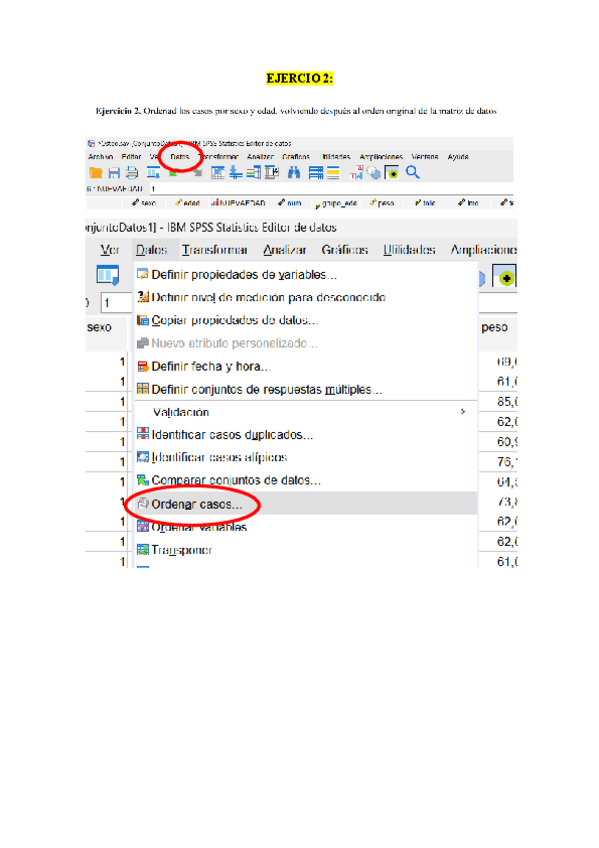Image resolution: width=599 pixels, height=848 pixels.
Task: Click Recall dialogs icon in enlarged SPSS toolbar
Action: point(108,275)
